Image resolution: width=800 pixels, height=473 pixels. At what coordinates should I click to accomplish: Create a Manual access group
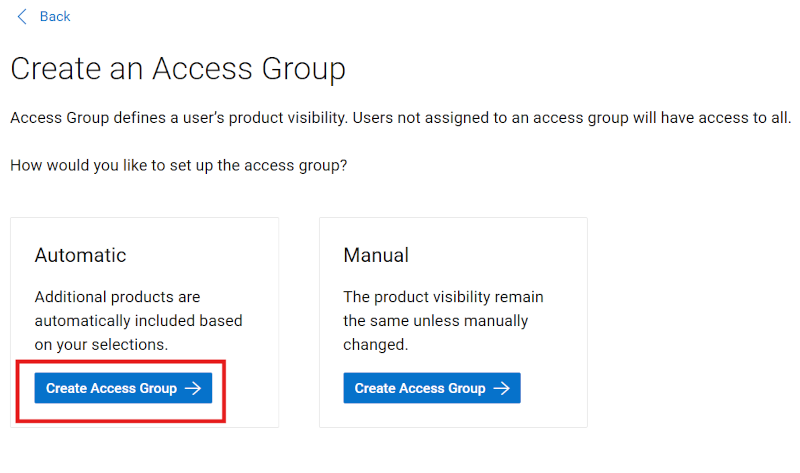tap(431, 388)
